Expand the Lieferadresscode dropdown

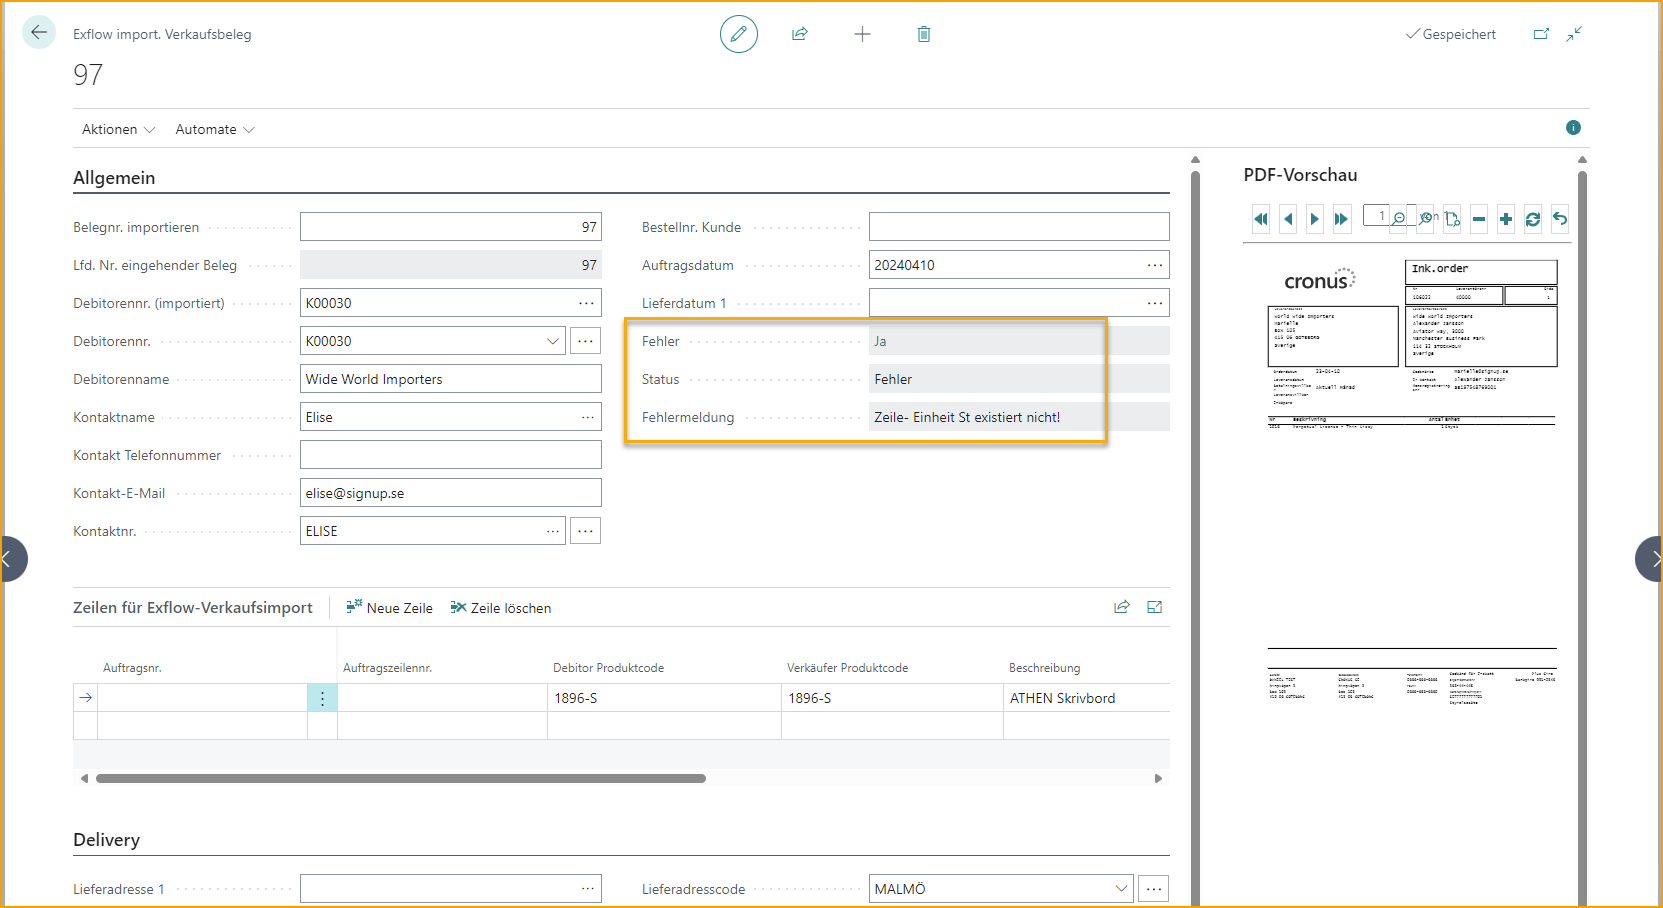[1121, 889]
